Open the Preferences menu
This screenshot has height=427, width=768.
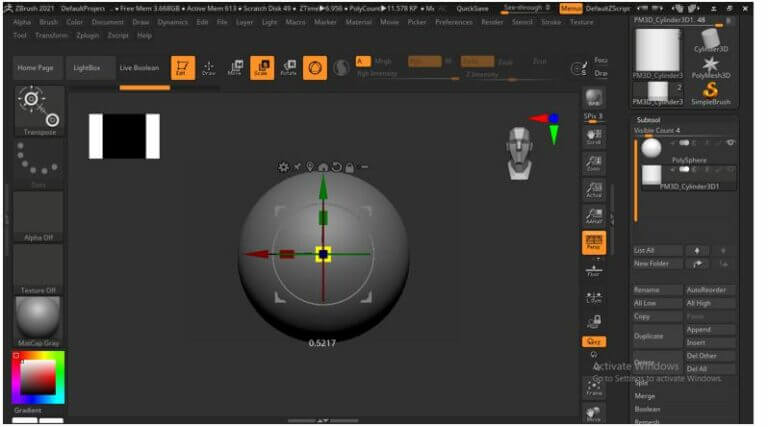point(454,22)
